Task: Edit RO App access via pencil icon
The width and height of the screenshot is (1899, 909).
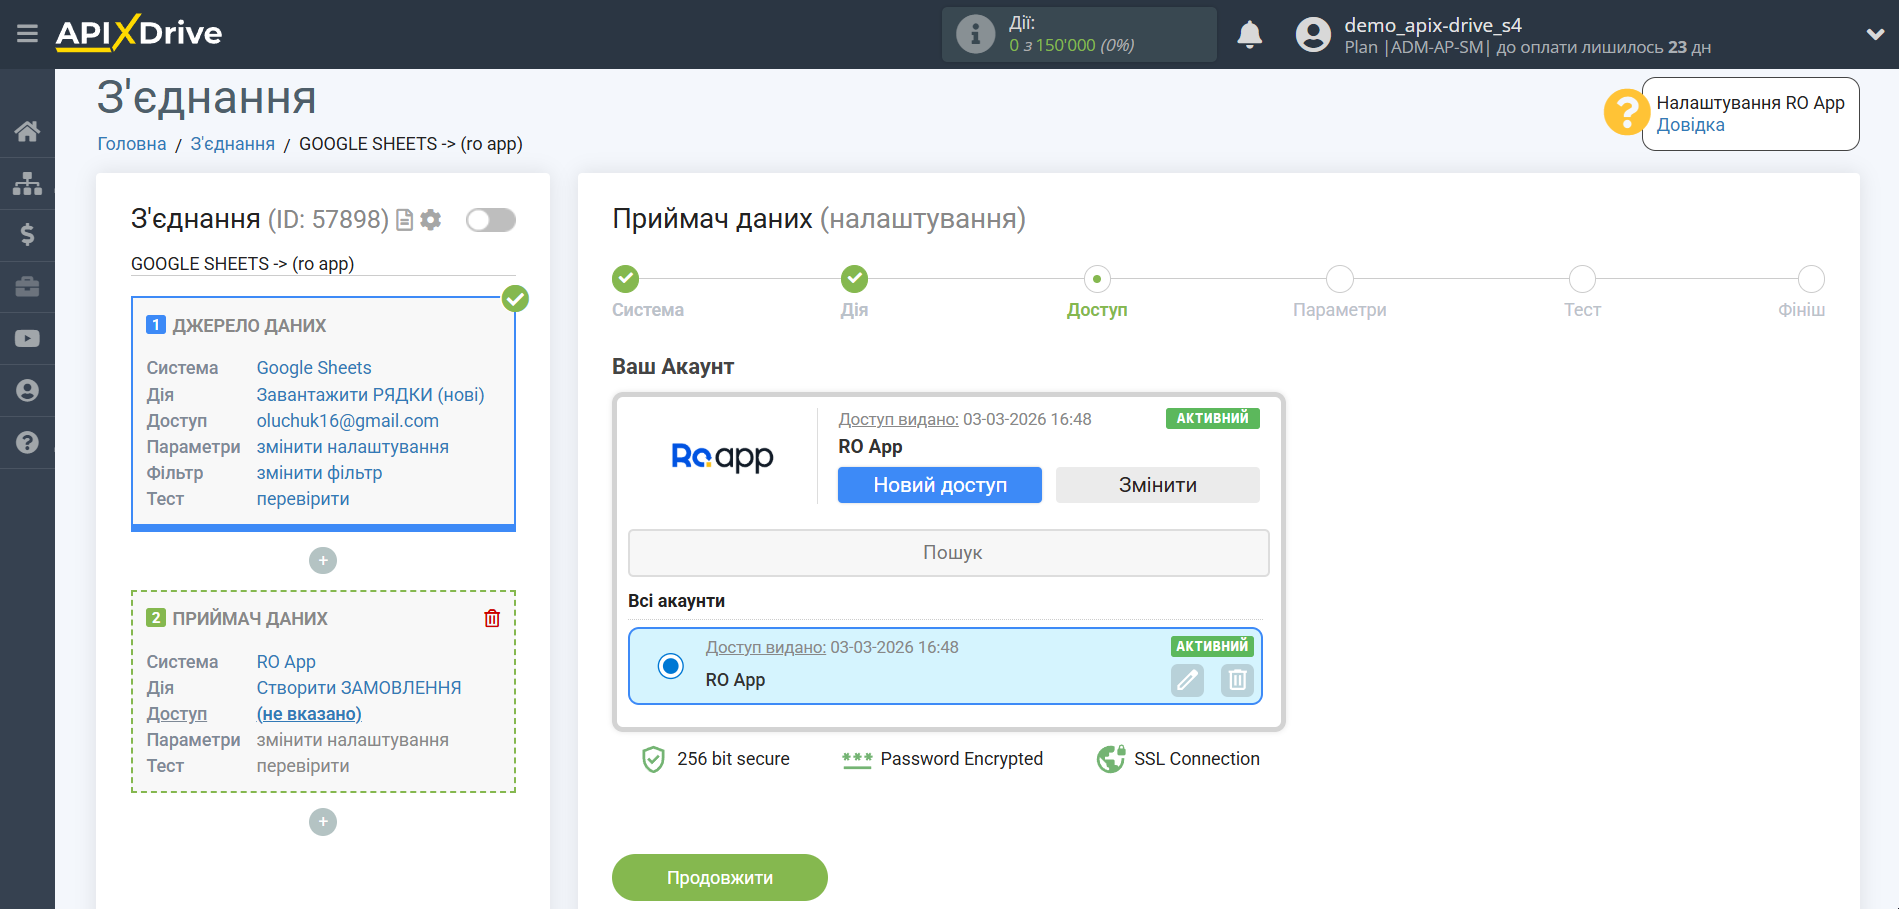Action: click(x=1187, y=680)
